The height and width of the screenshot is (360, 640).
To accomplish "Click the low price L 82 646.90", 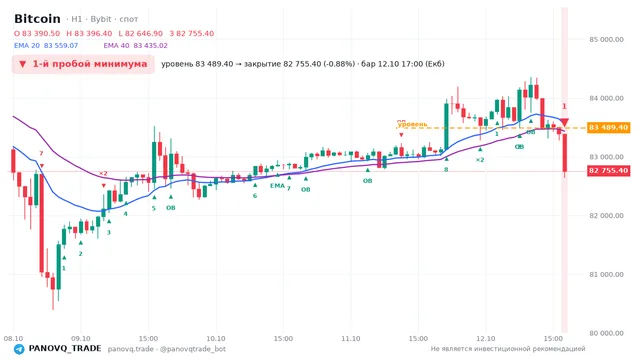I will tap(141, 33).
